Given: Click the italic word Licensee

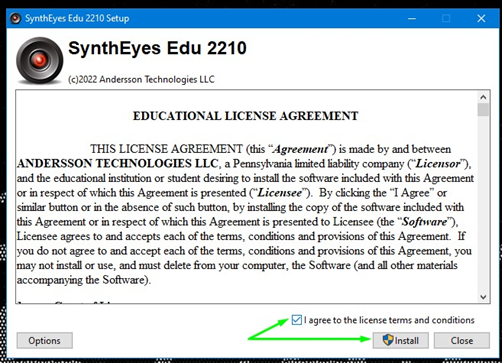Looking at the screenshot, I should pos(280,193).
